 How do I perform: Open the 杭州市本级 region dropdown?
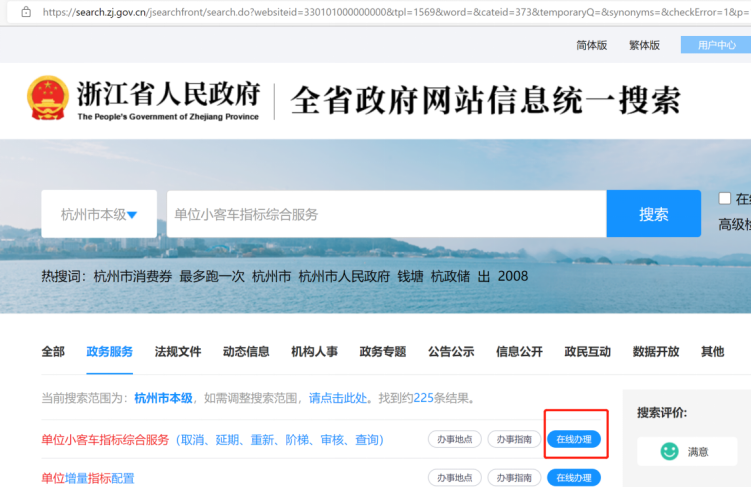(x=99, y=214)
